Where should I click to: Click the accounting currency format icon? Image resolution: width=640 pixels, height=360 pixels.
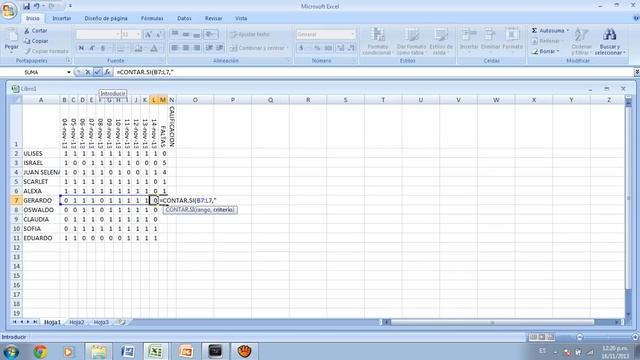click(302, 48)
